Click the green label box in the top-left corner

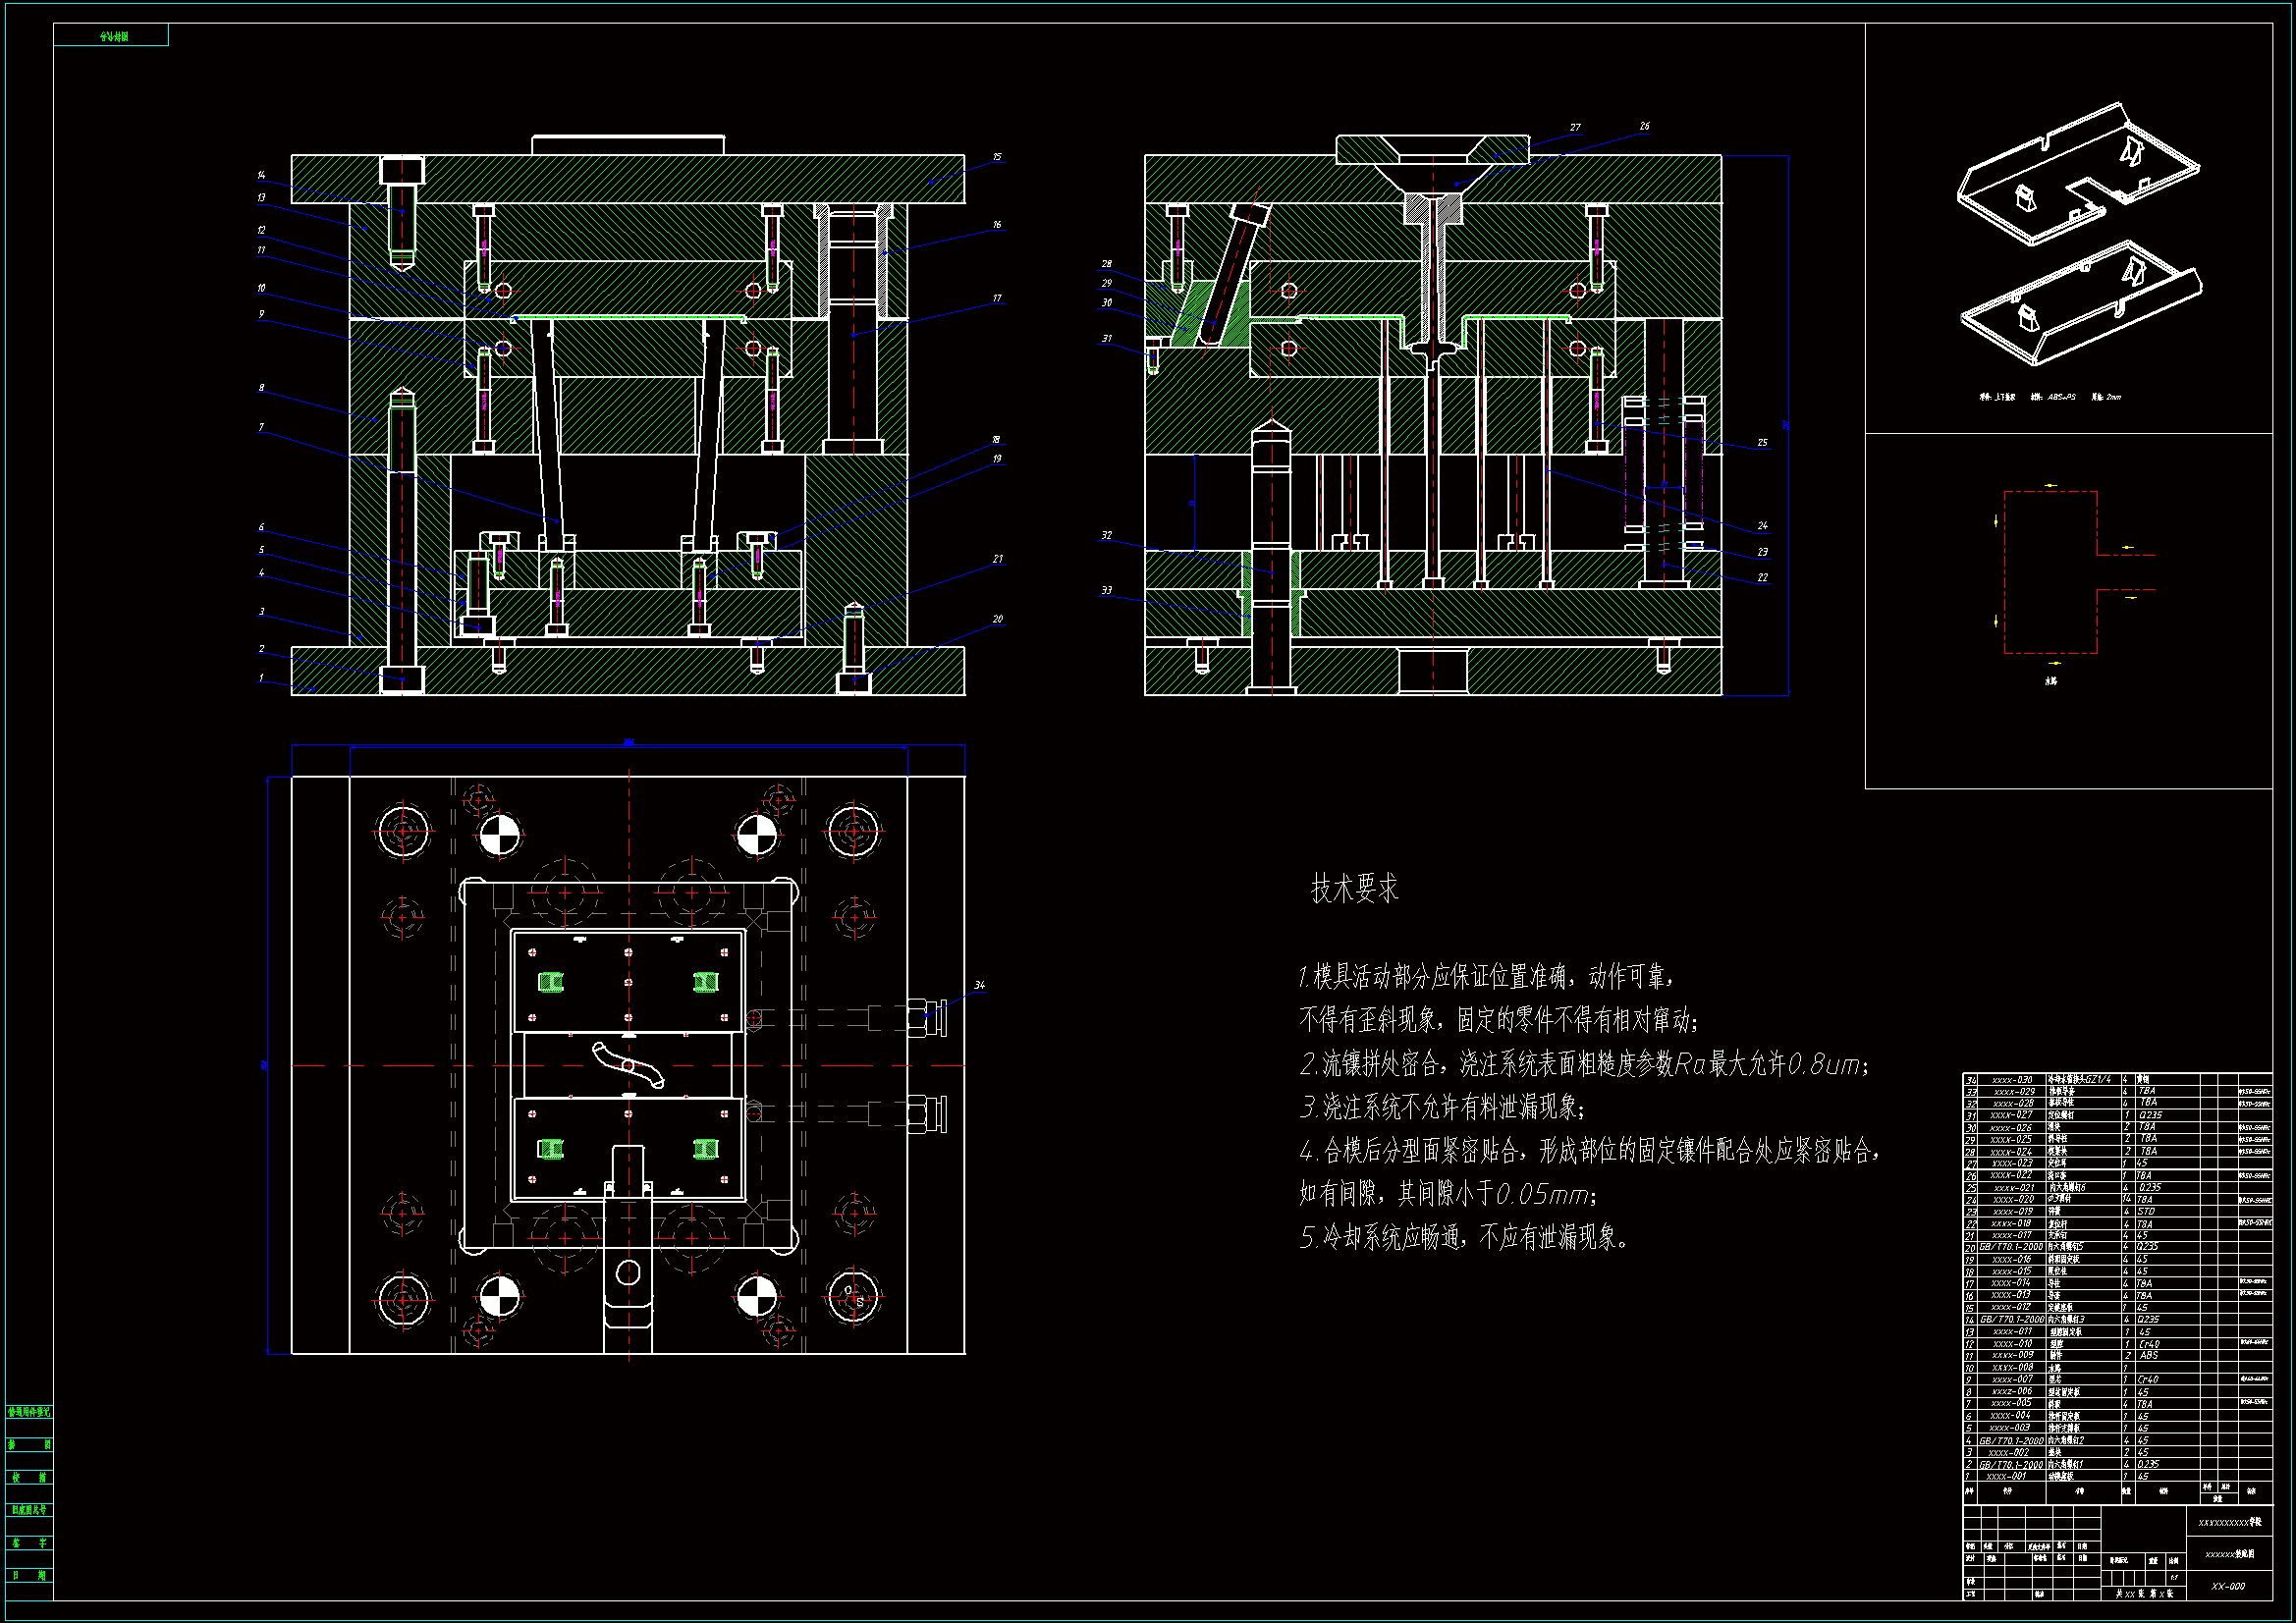point(112,36)
